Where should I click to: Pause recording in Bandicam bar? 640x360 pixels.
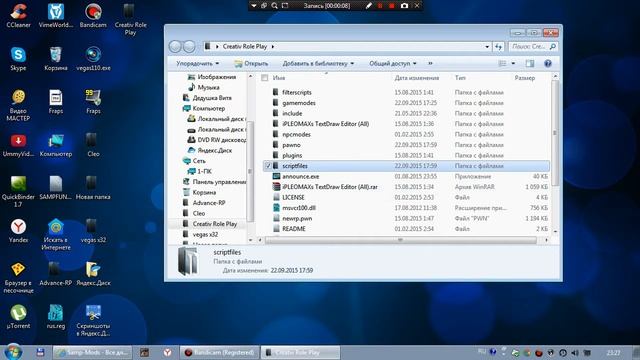click(380, 6)
